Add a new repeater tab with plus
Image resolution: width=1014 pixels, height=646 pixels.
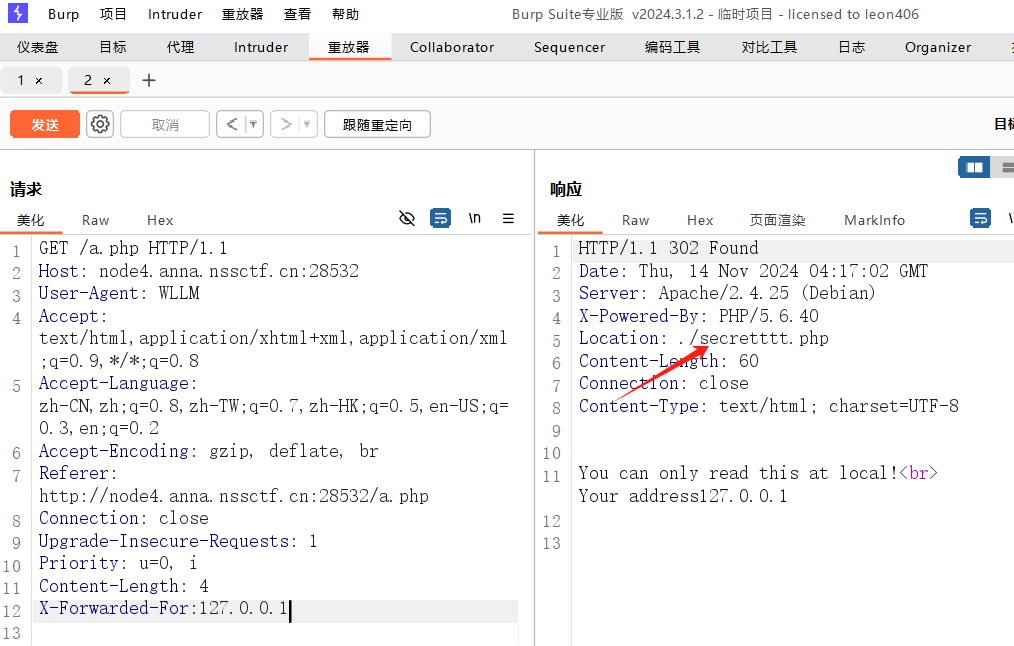click(149, 80)
